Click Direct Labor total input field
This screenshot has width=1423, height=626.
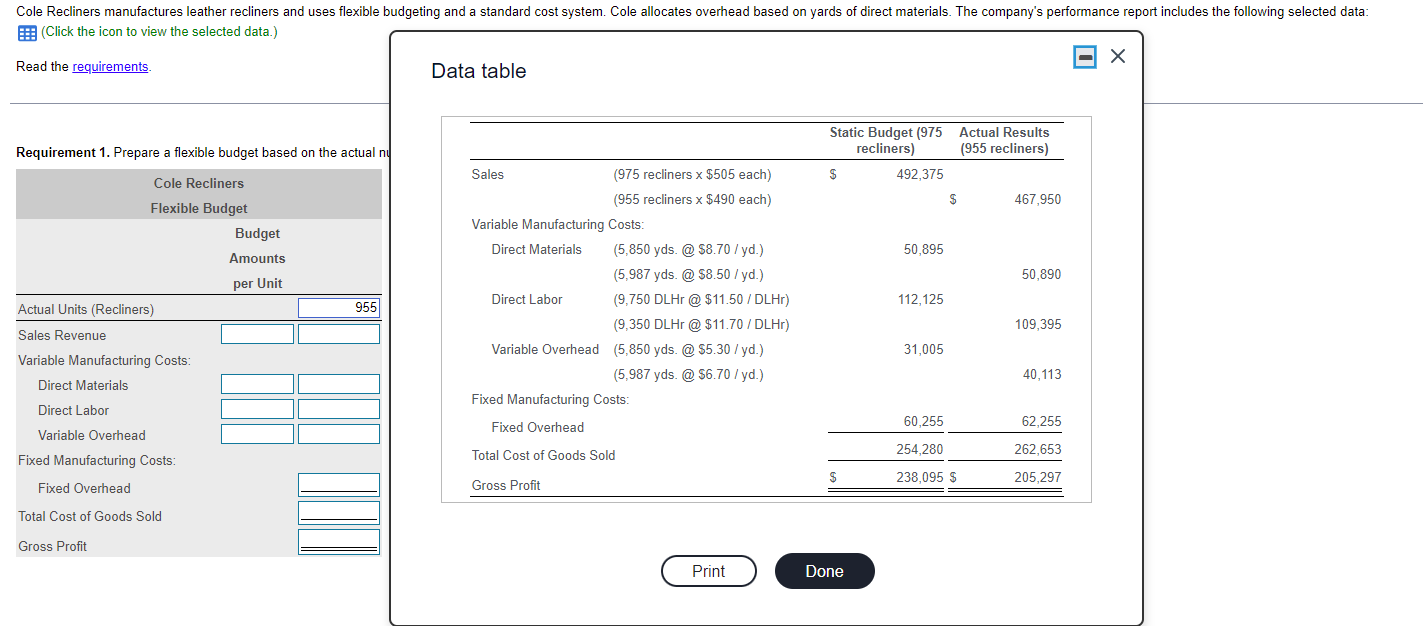click(339, 409)
